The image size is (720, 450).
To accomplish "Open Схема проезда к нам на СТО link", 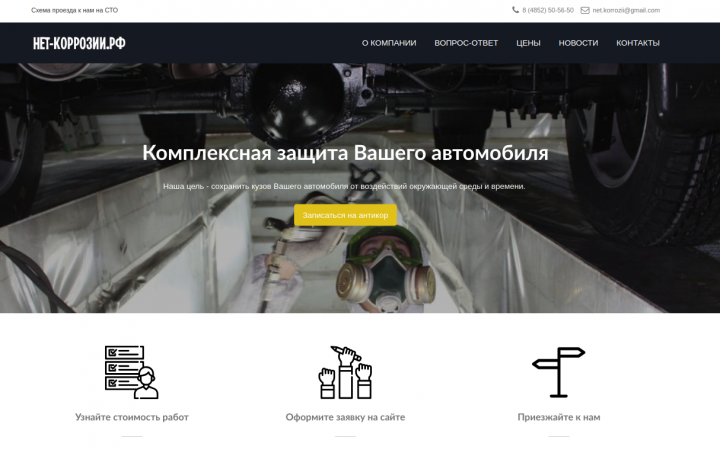I will (74, 10).
